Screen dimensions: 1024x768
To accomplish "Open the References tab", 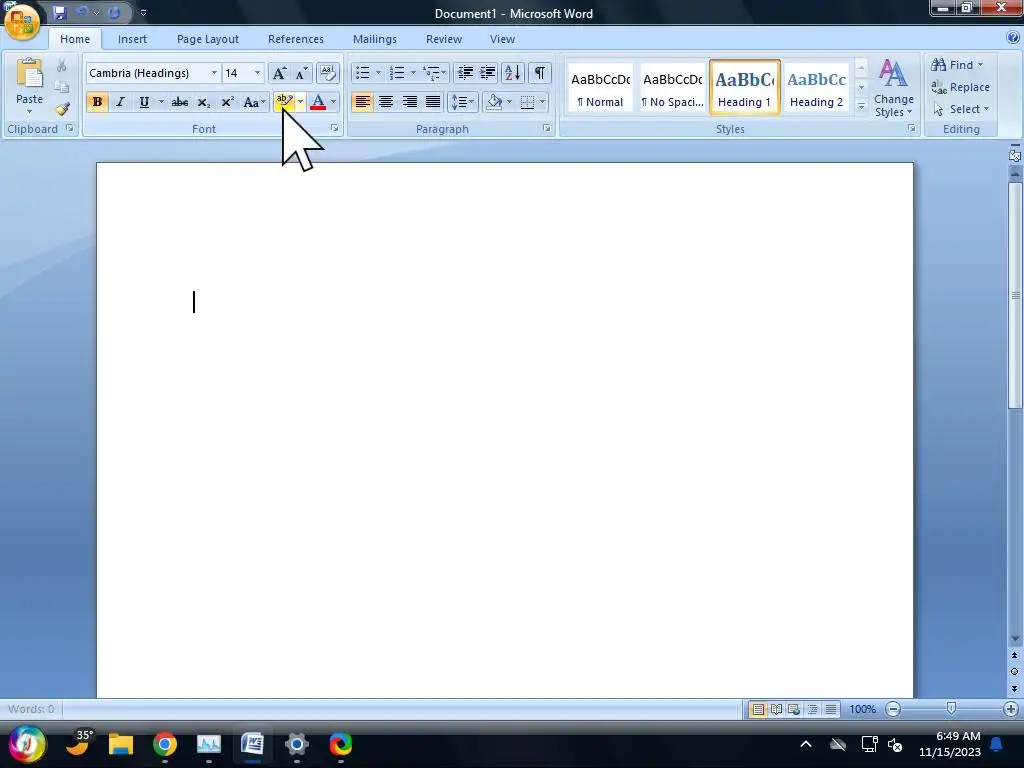I will click(296, 39).
